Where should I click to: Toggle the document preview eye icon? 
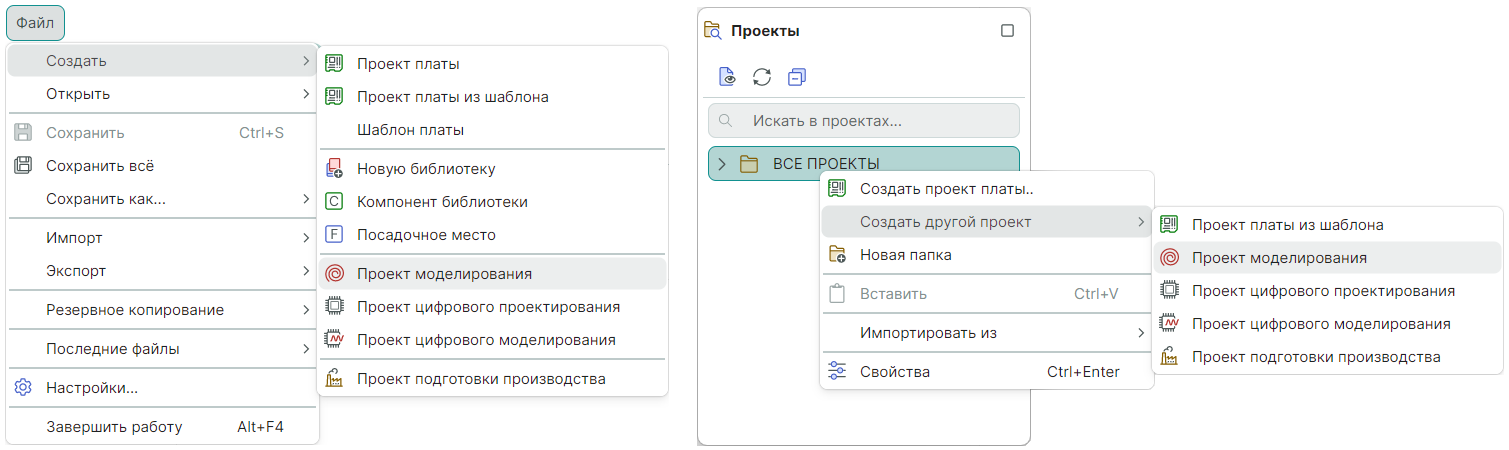[x=728, y=77]
